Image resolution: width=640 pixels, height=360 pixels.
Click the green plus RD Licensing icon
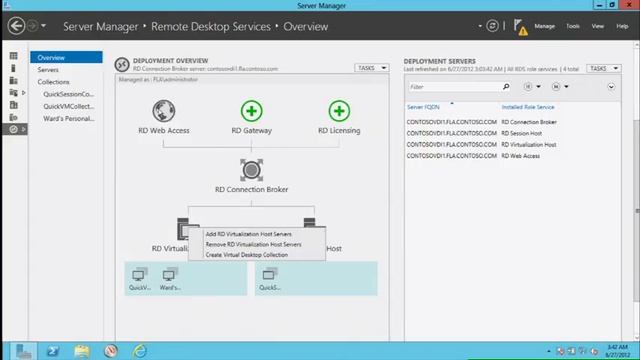pos(339,111)
